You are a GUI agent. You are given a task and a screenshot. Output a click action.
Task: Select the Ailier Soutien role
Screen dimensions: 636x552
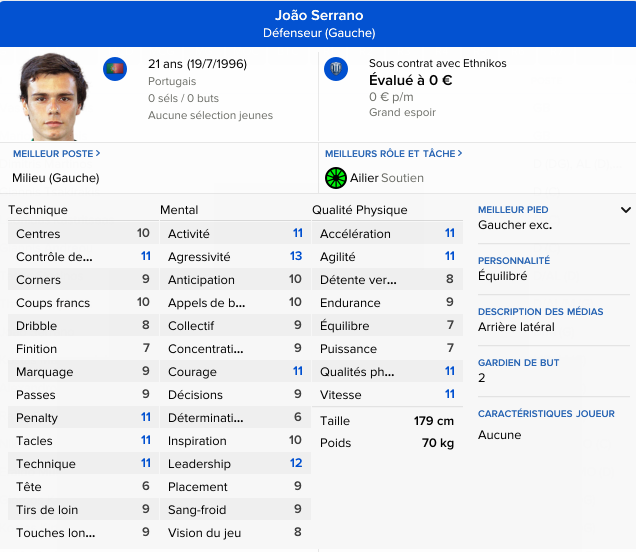pyautogui.click(x=386, y=178)
